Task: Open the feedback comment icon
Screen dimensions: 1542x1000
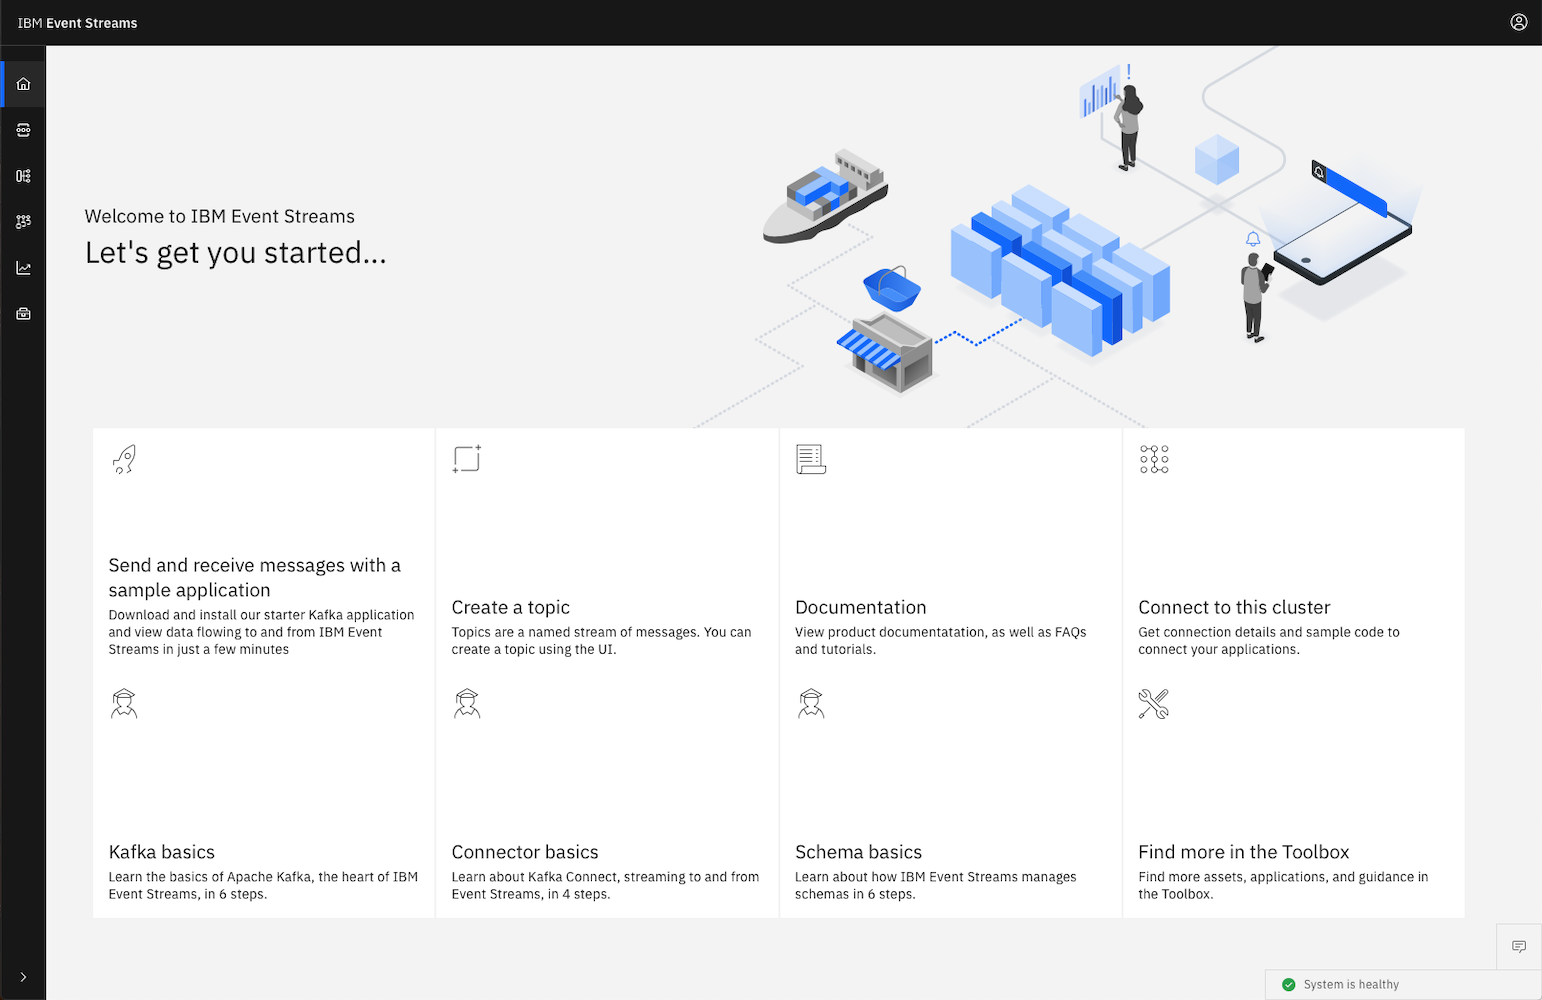Action: [x=1519, y=946]
